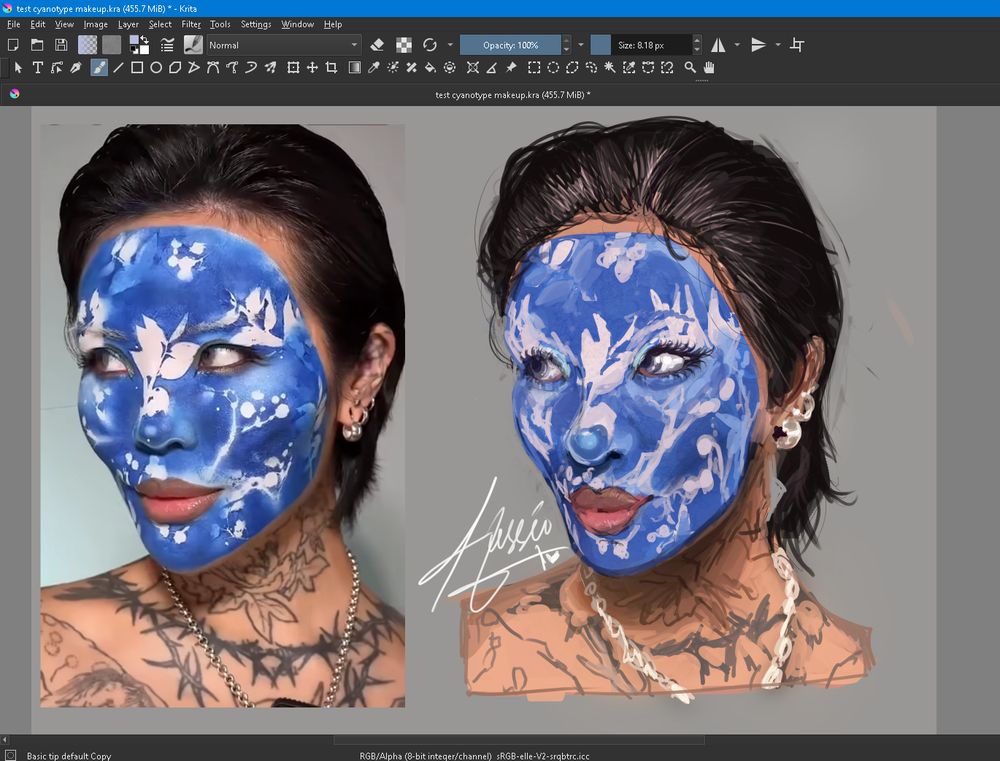This screenshot has width=1000, height=761.
Task: Toggle vertical mirror tool
Action: 758,45
